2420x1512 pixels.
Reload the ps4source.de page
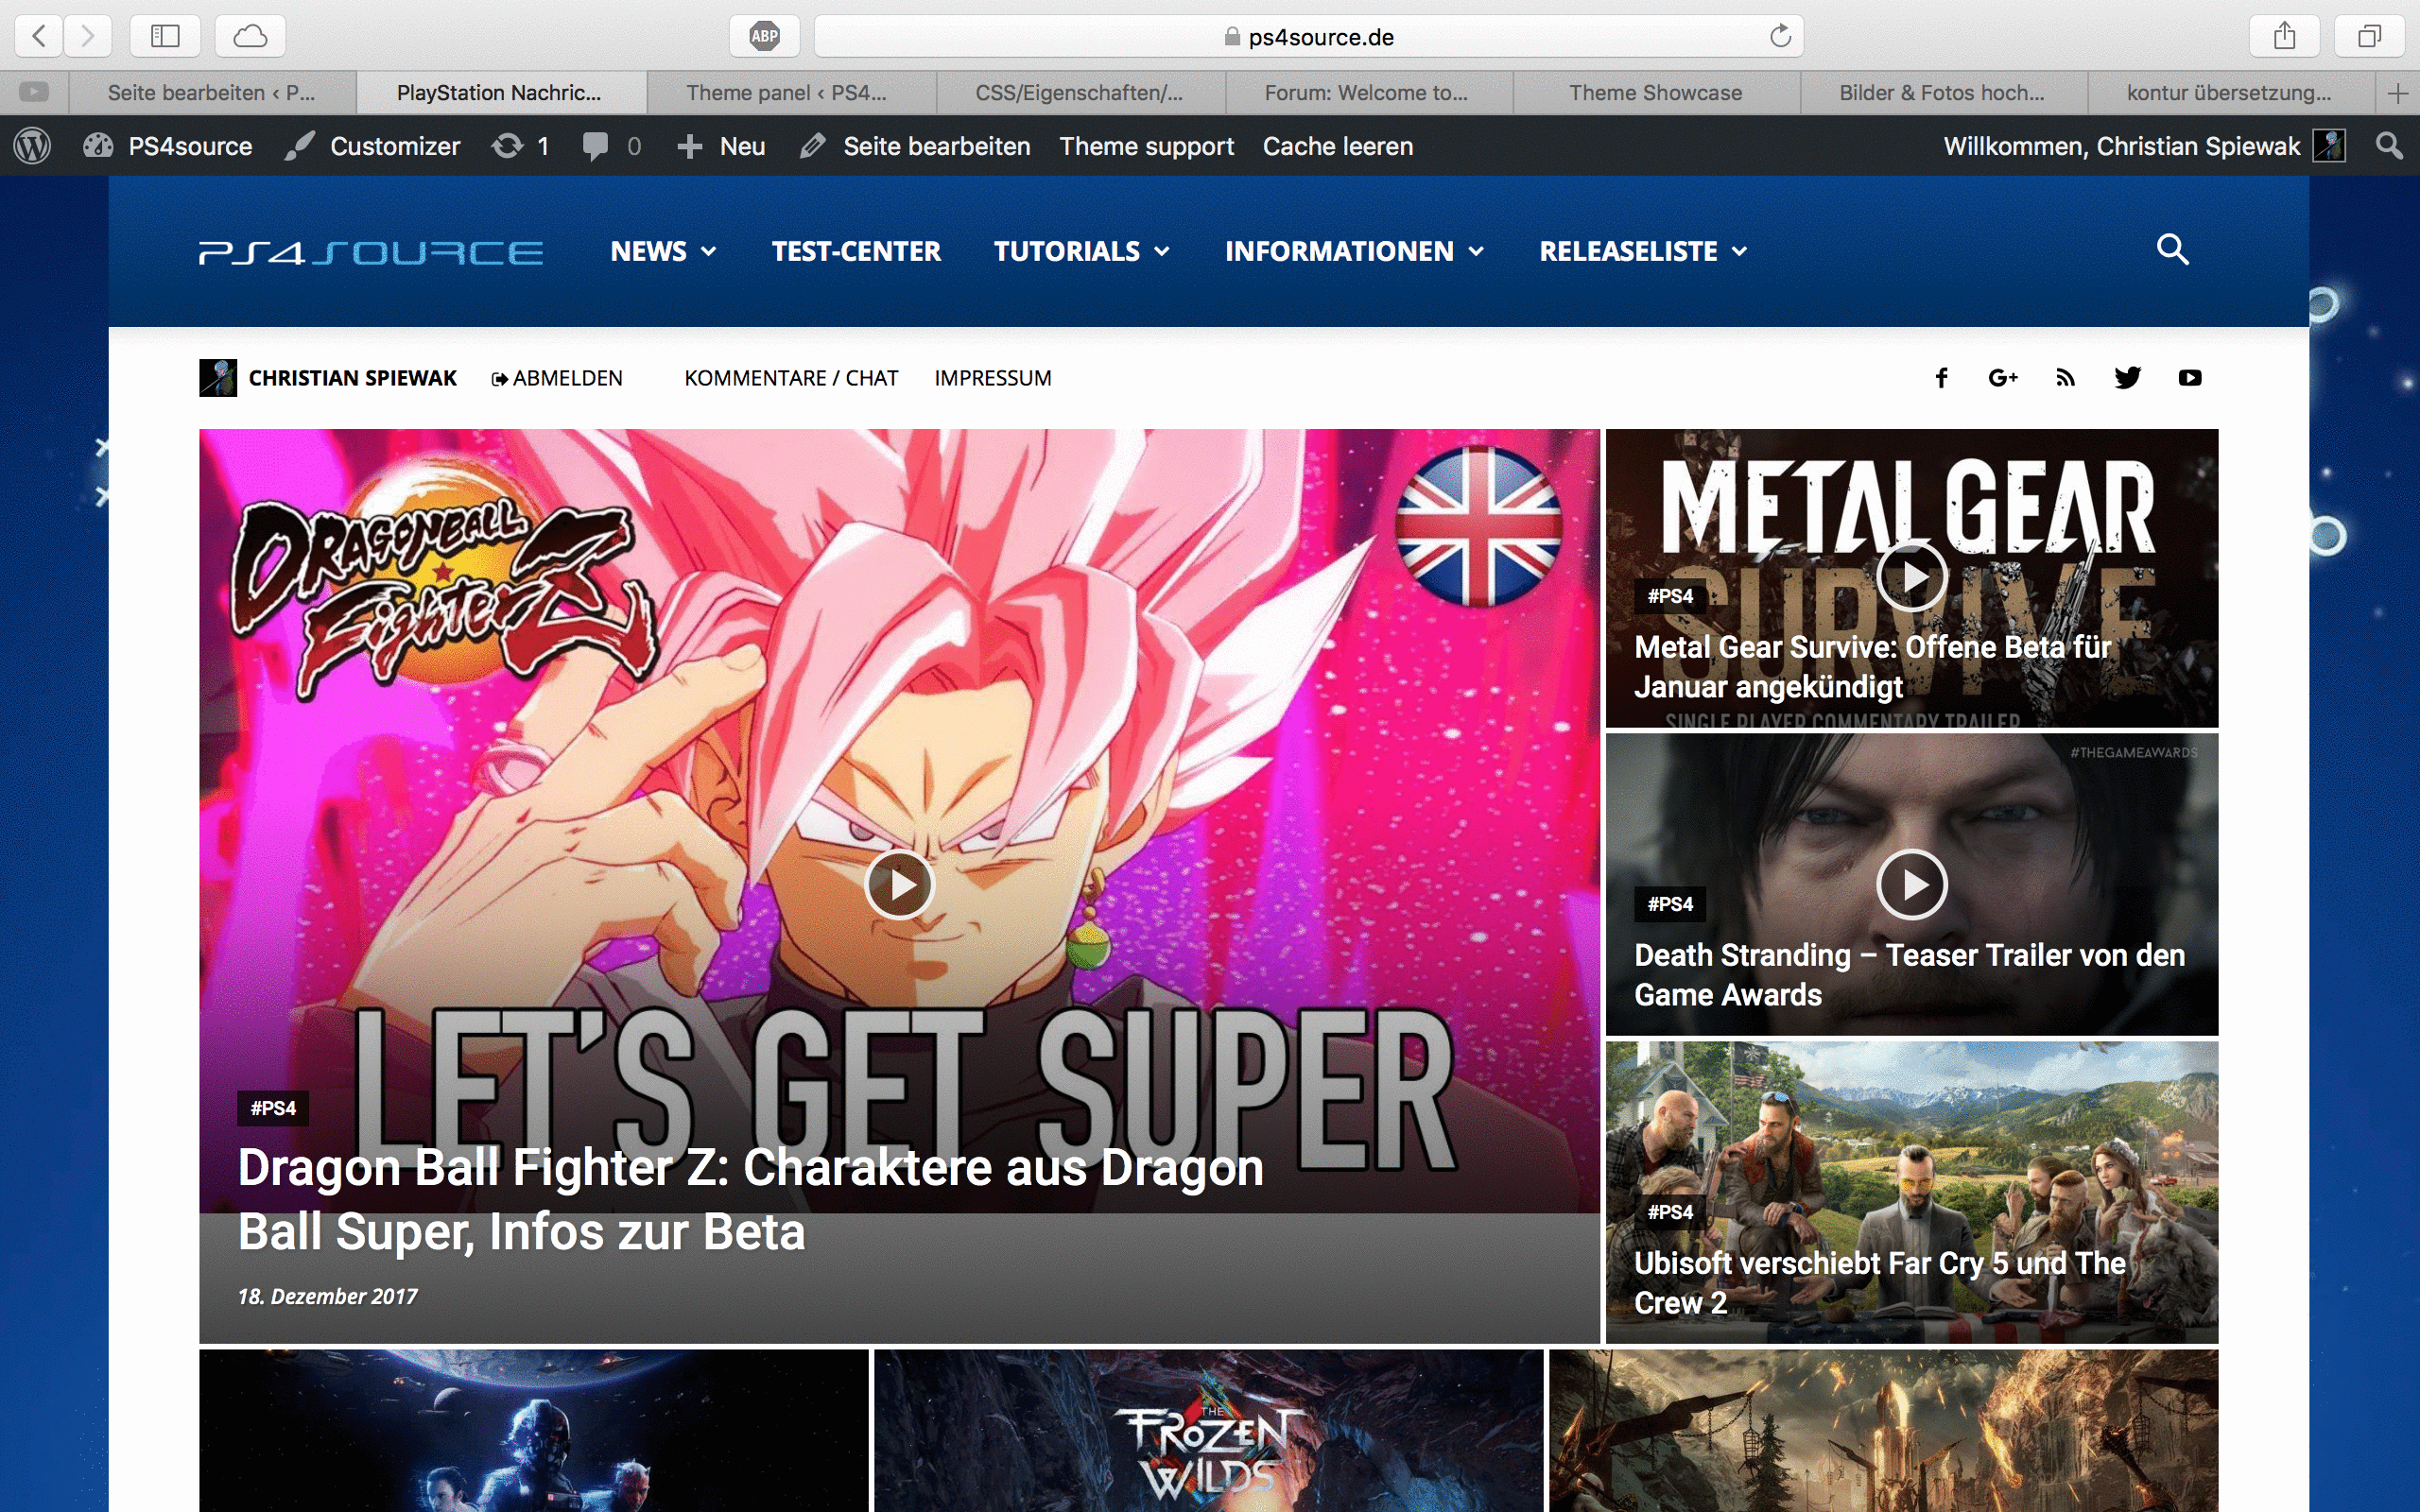[x=1780, y=37]
